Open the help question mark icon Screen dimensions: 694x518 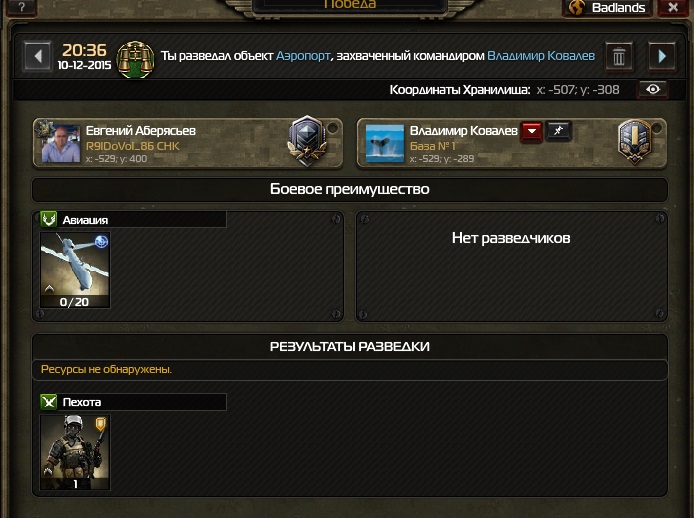20,7
